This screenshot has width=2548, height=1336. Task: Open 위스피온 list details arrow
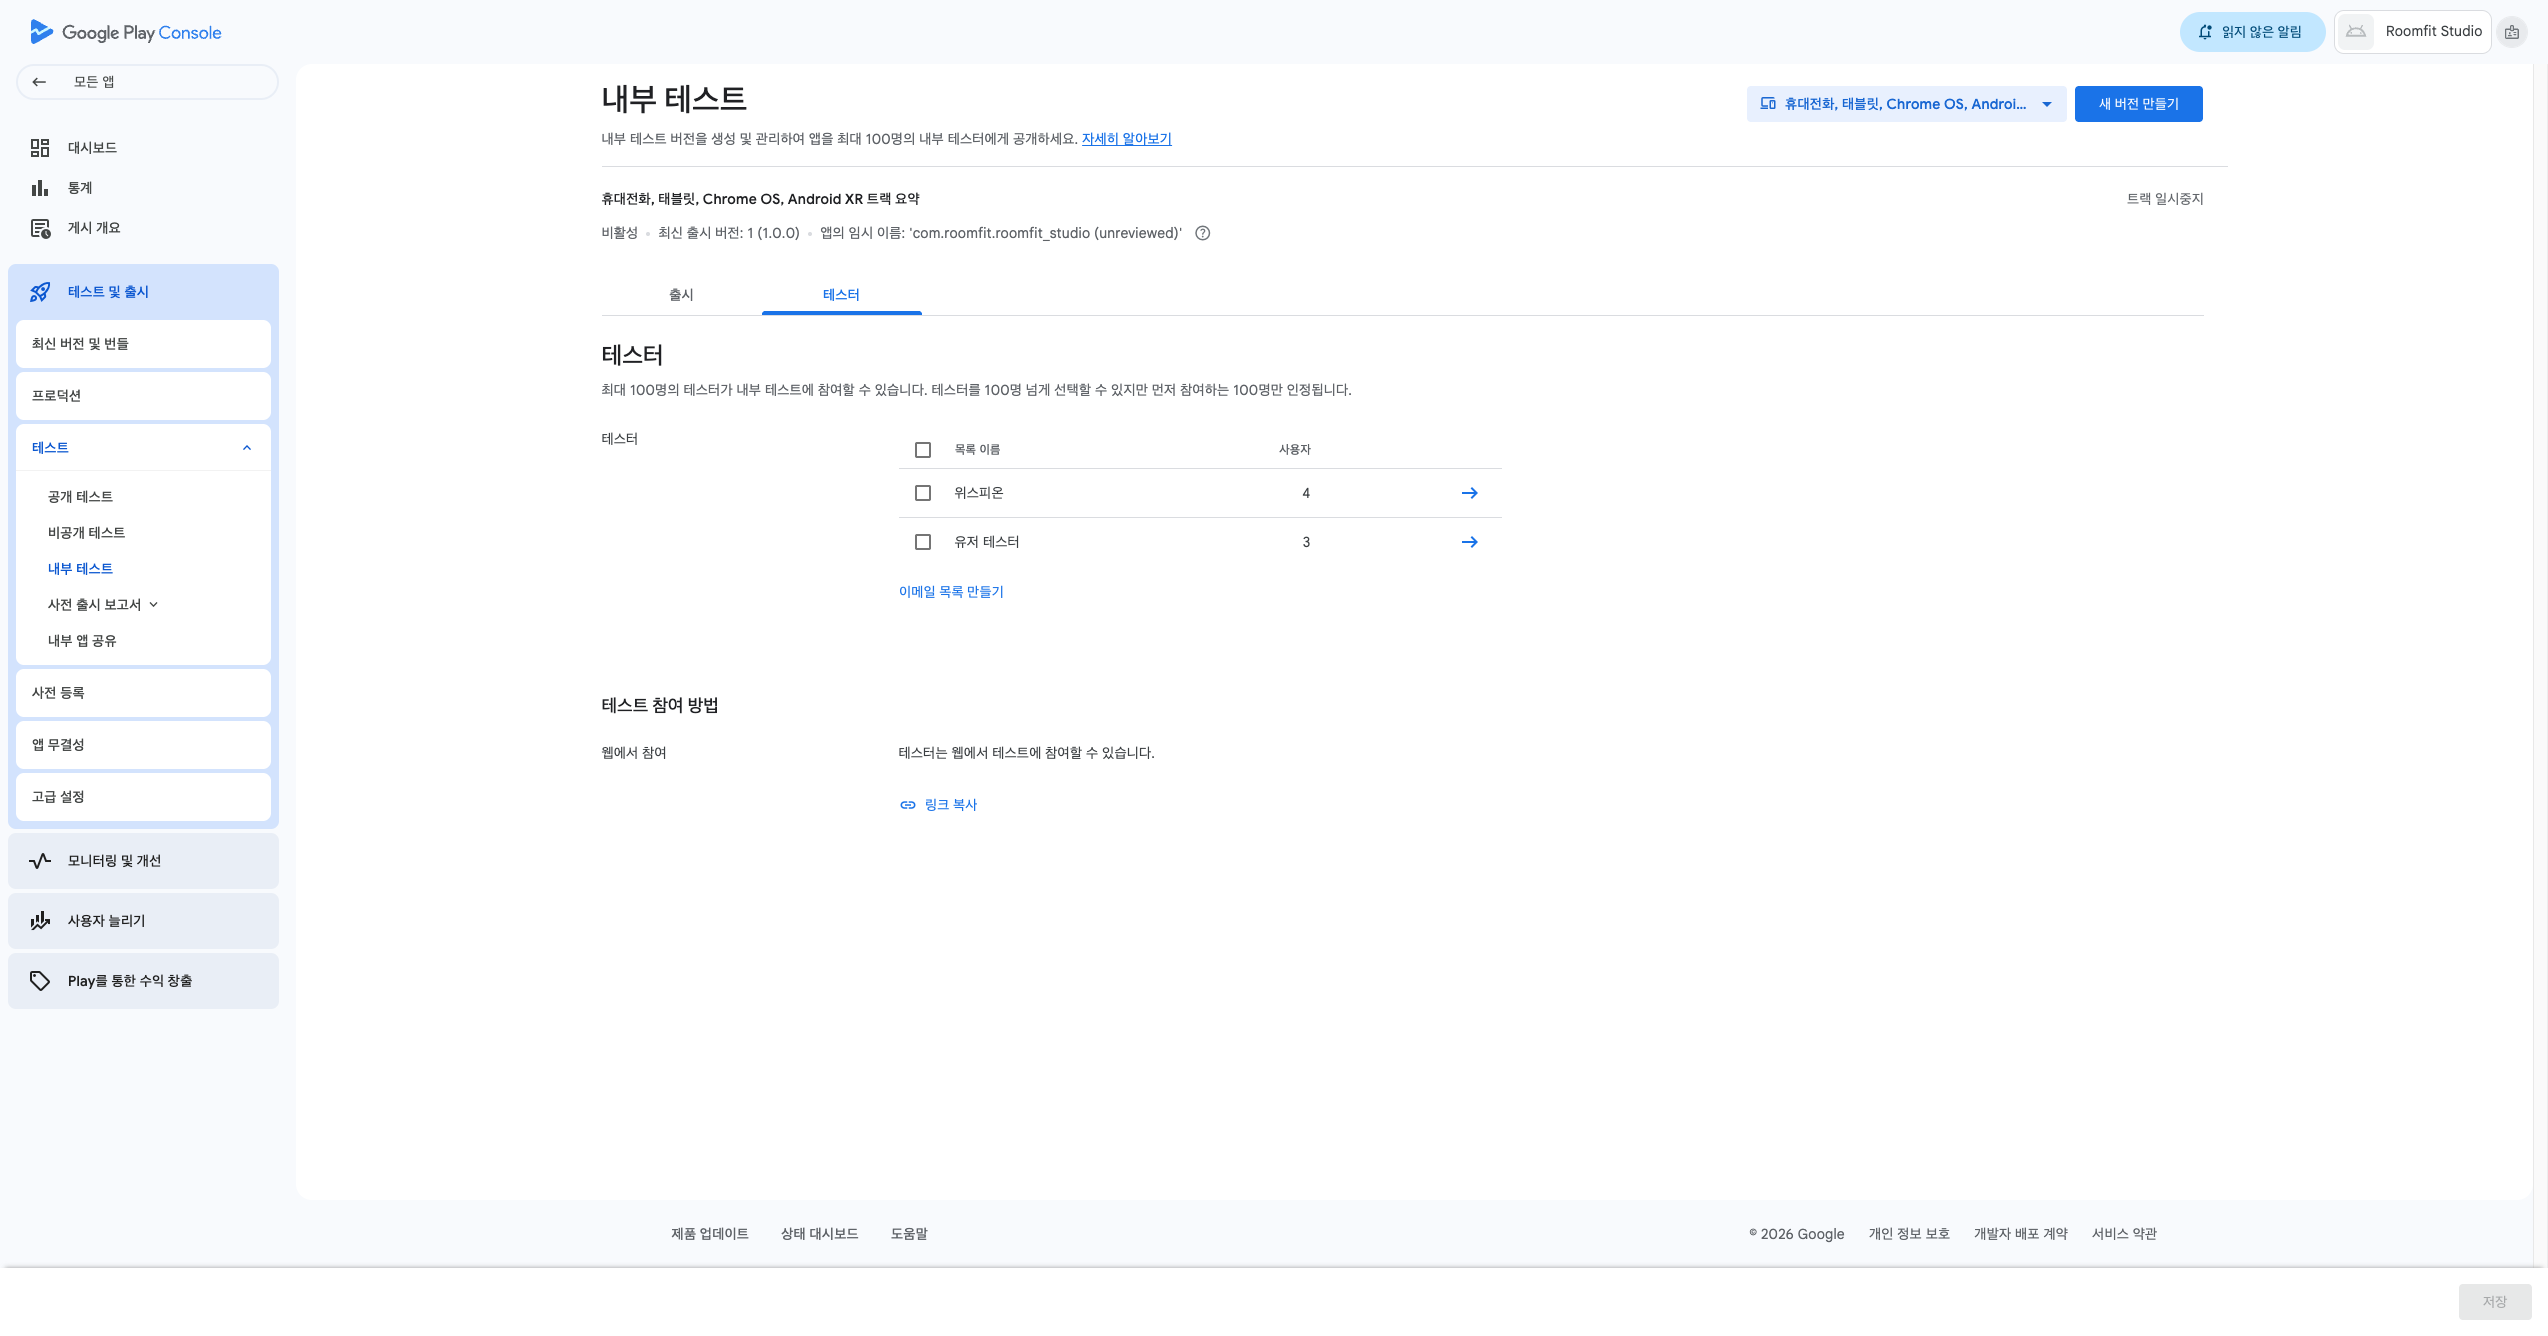tap(1469, 493)
